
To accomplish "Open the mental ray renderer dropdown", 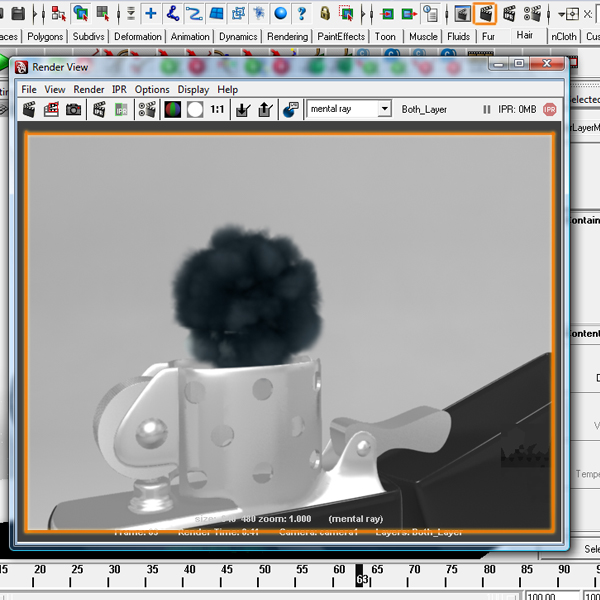I will (349, 109).
